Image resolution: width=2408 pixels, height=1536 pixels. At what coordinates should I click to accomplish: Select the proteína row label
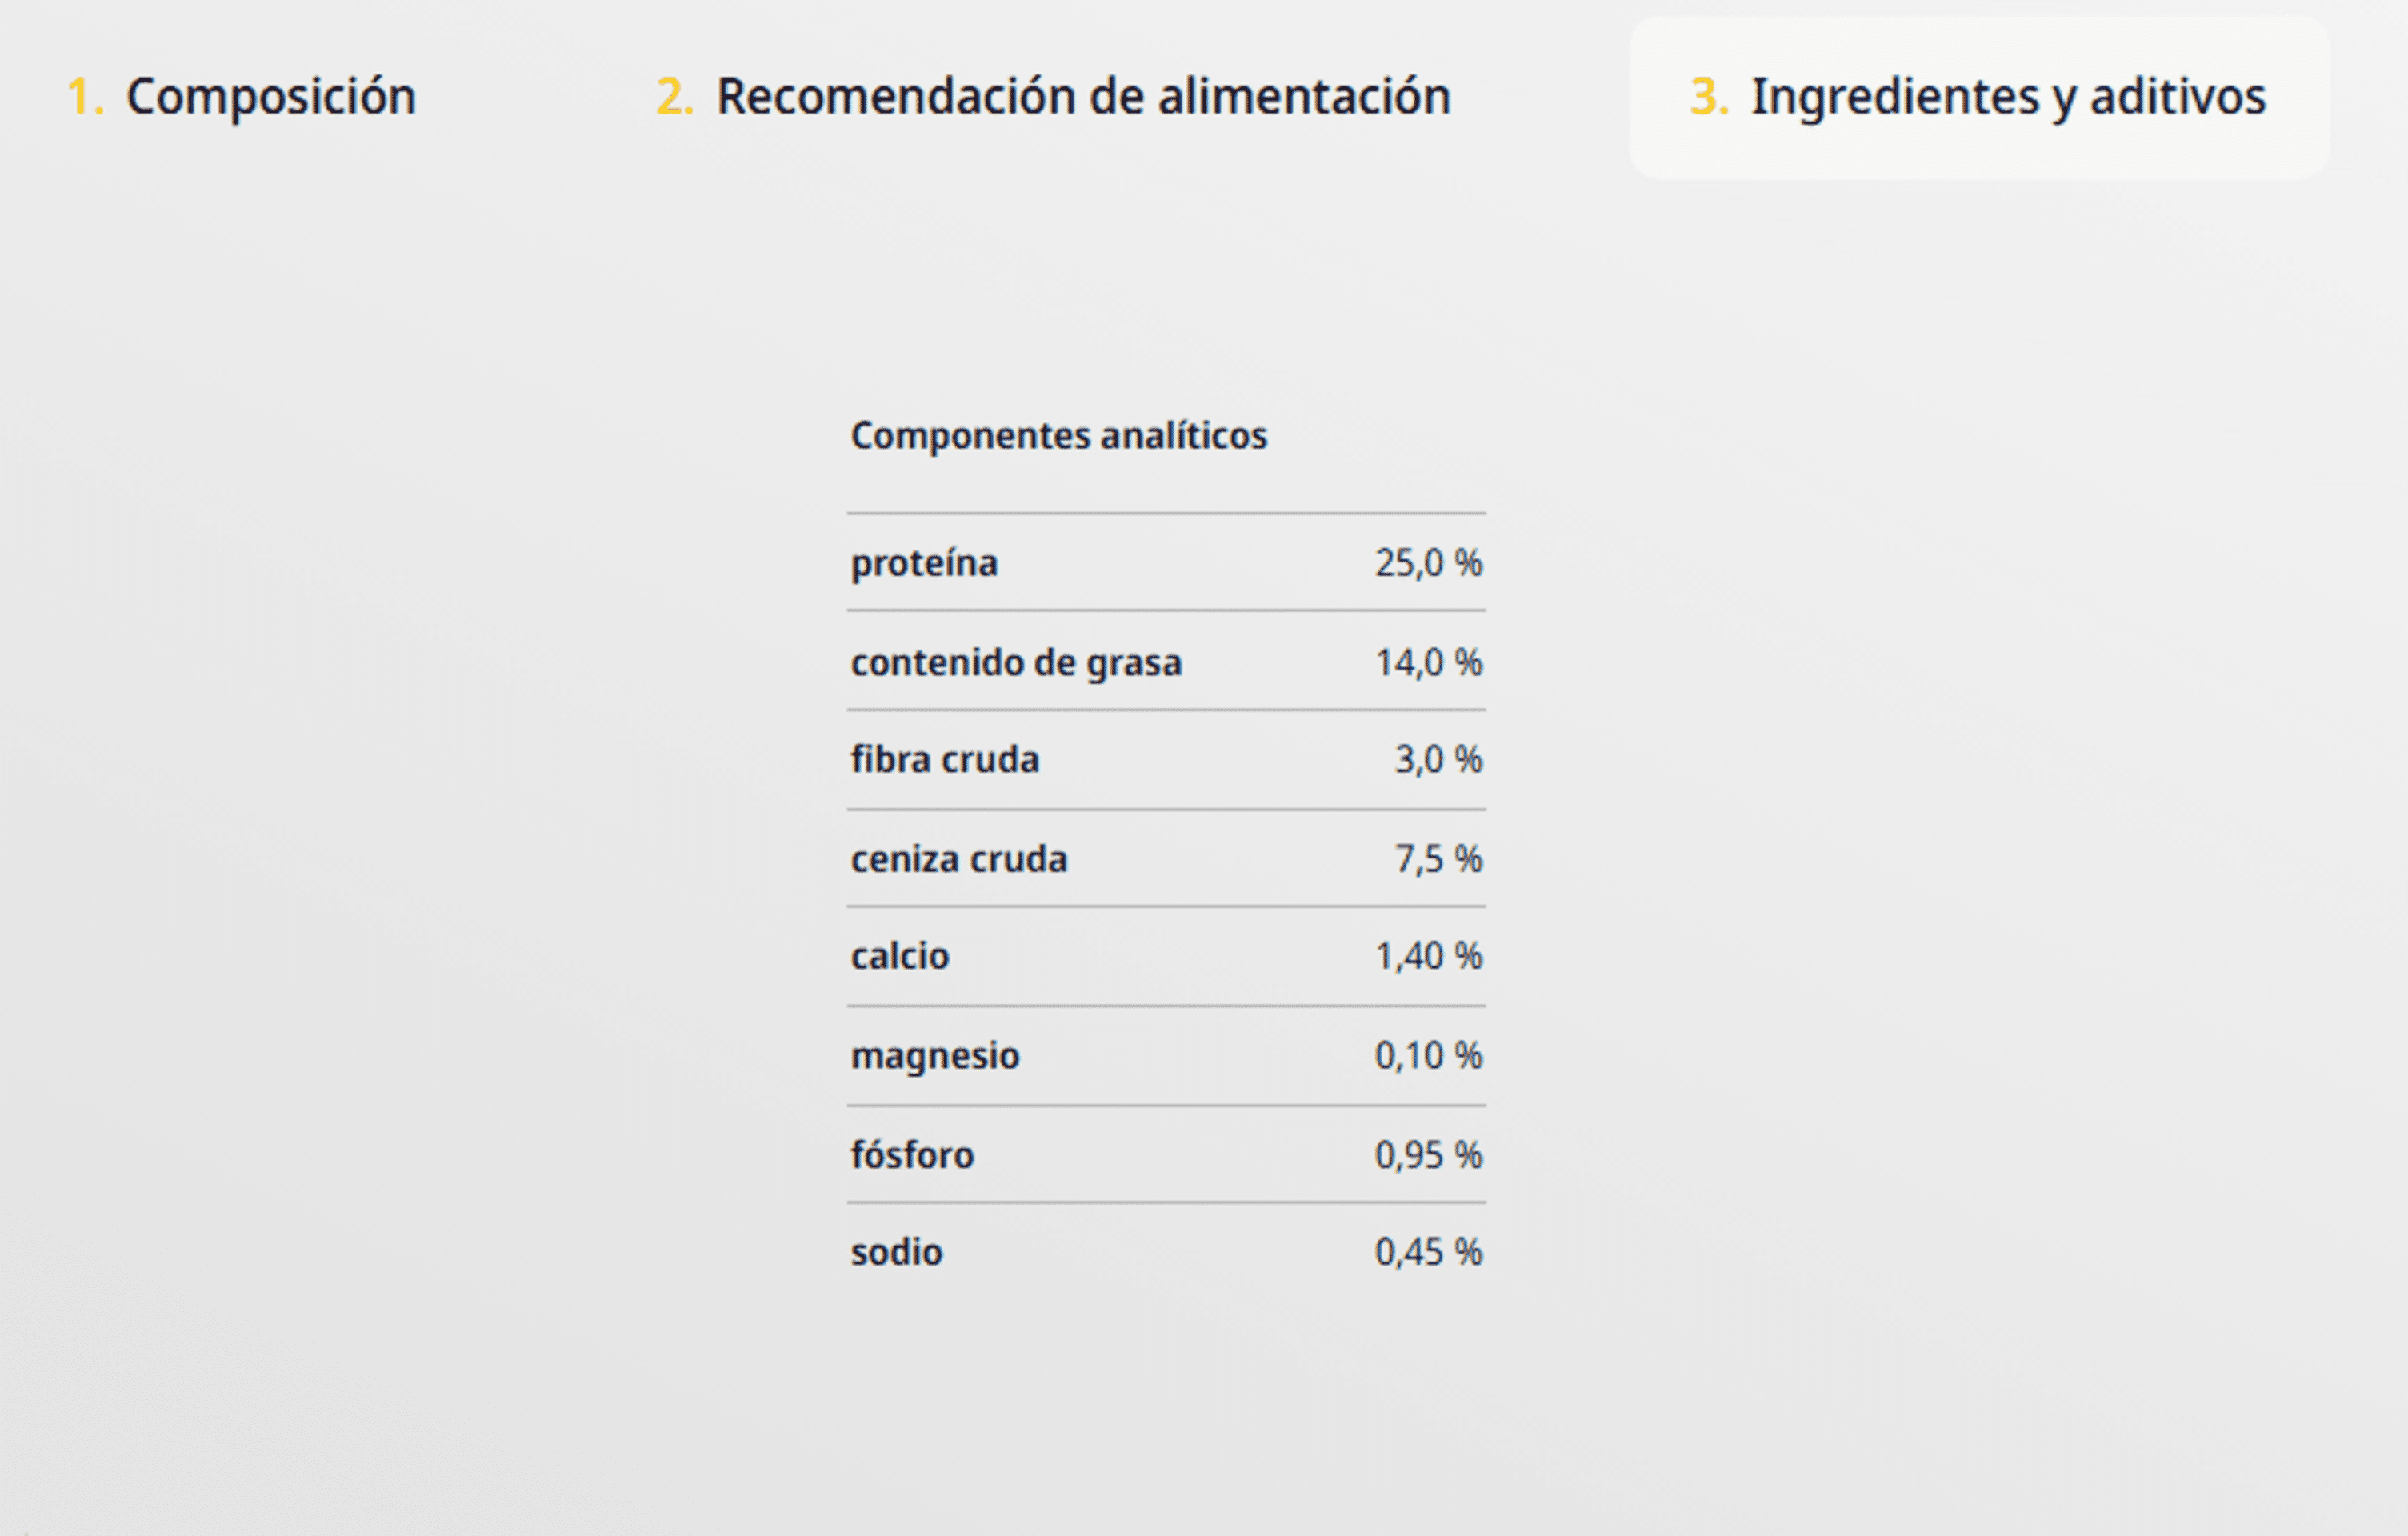924,563
